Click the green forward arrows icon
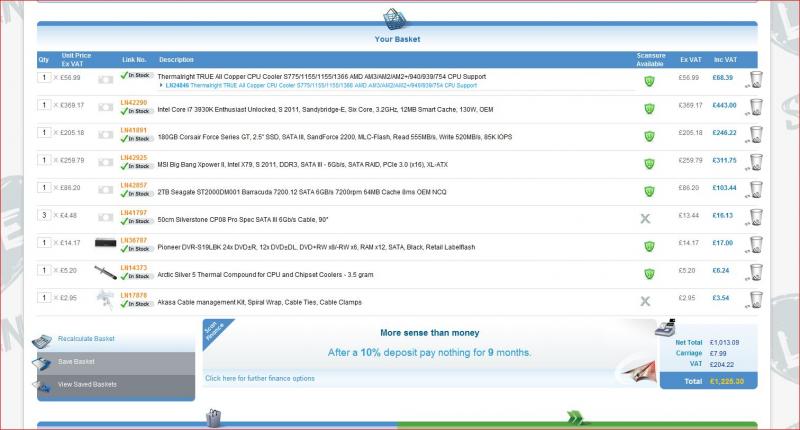The height and width of the screenshot is (430, 800). (575, 418)
